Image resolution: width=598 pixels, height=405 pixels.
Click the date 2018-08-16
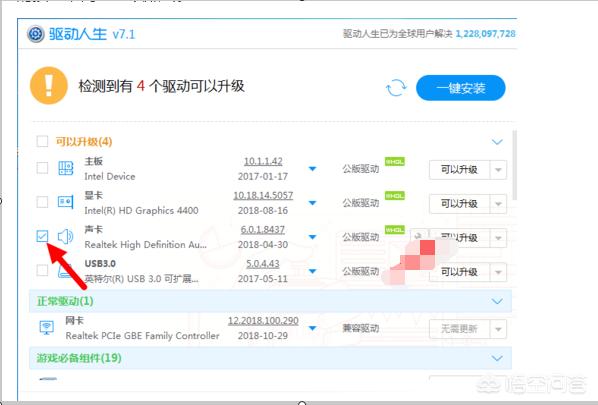(263, 211)
